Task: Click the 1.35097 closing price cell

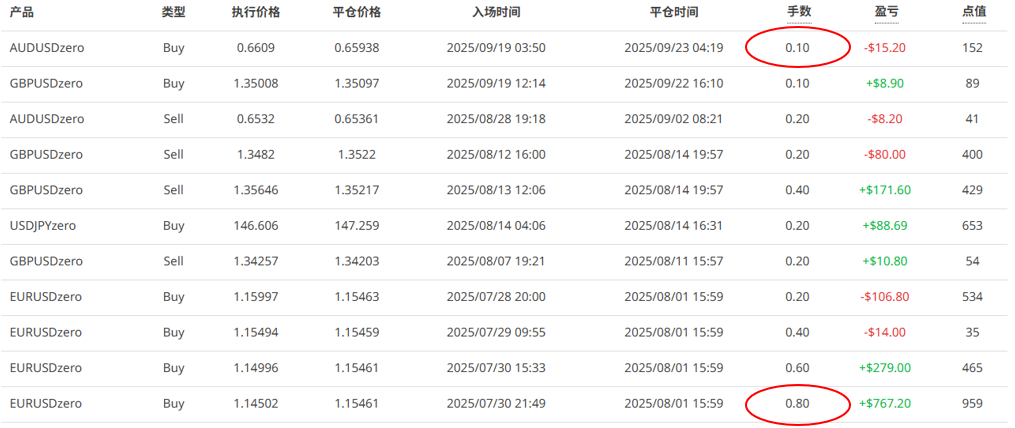Action: 356,83
